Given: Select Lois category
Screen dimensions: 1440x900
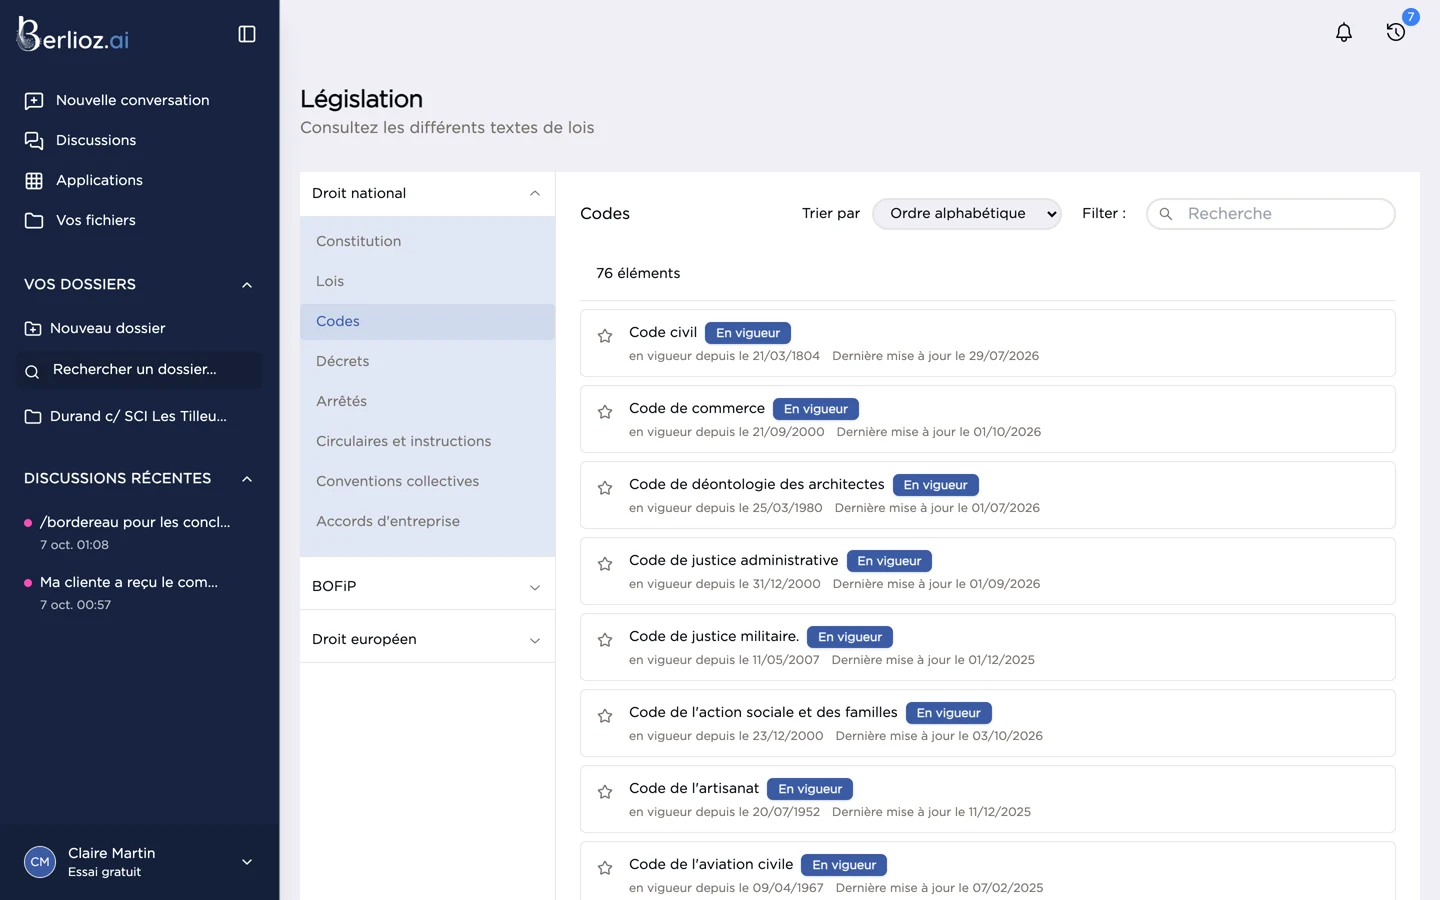Looking at the screenshot, I should point(427,281).
